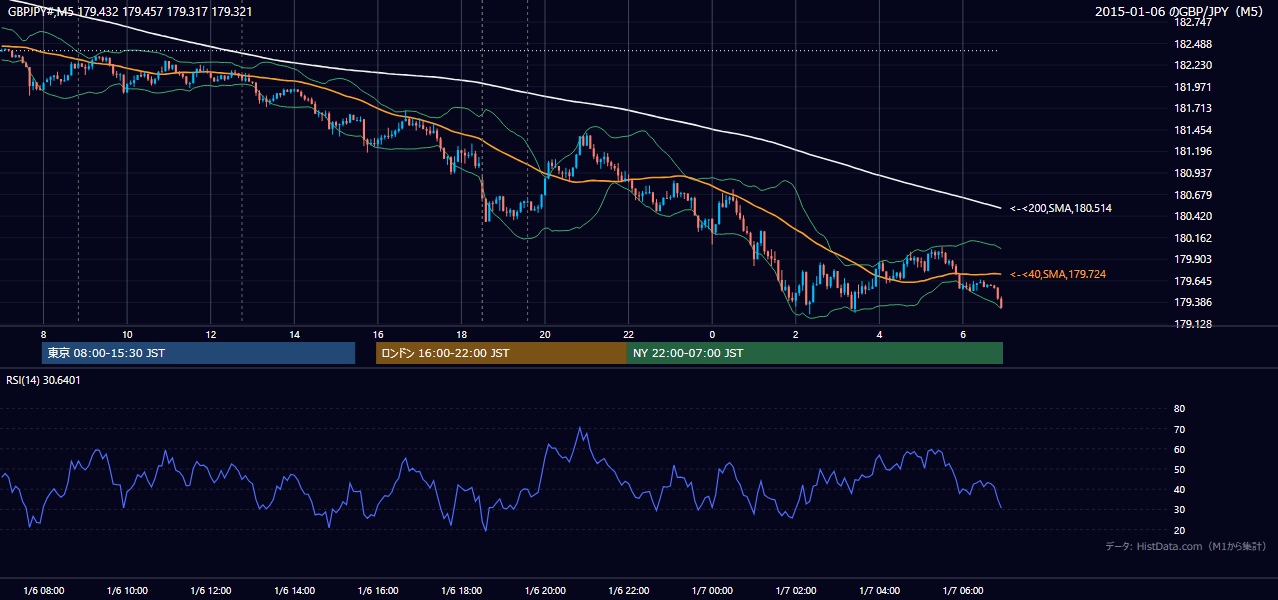1278x600 pixels.
Task: Click RSI level 30 on scale
Action: tap(1179, 510)
